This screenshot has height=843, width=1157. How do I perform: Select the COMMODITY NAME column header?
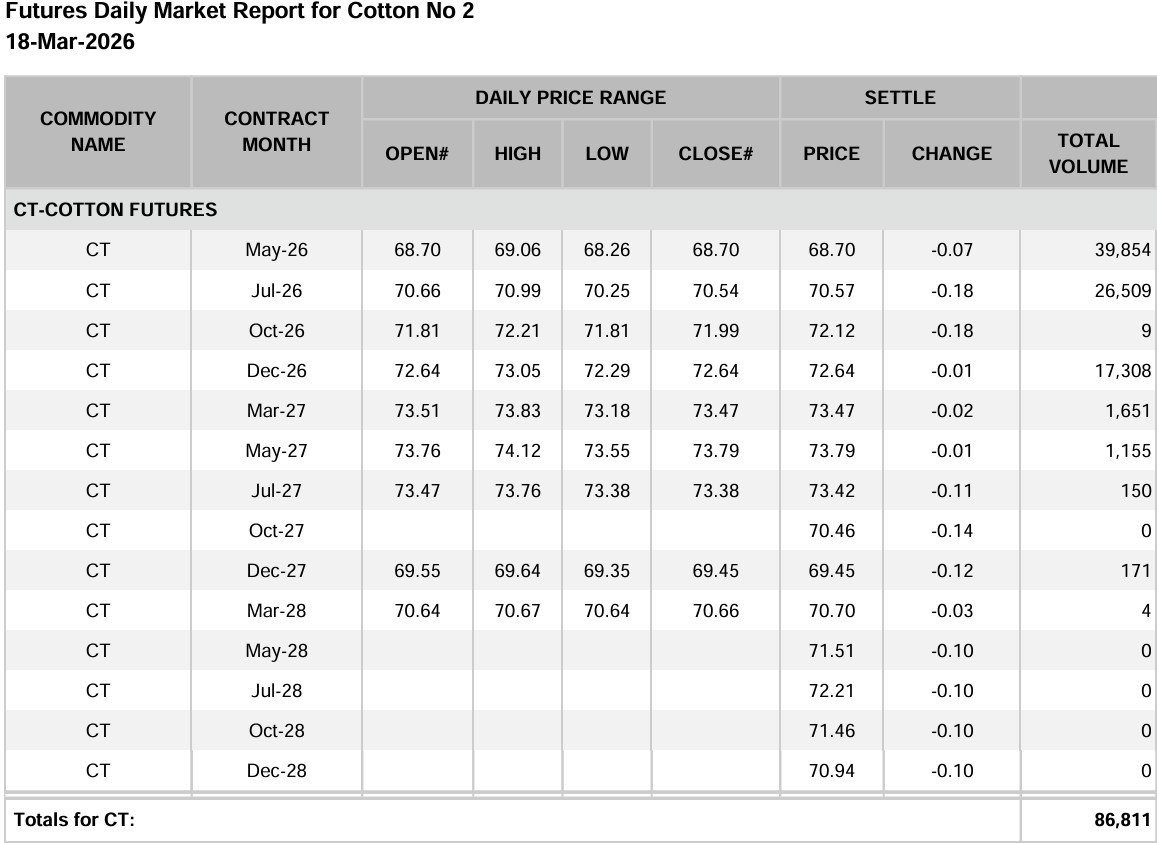(x=98, y=132)
